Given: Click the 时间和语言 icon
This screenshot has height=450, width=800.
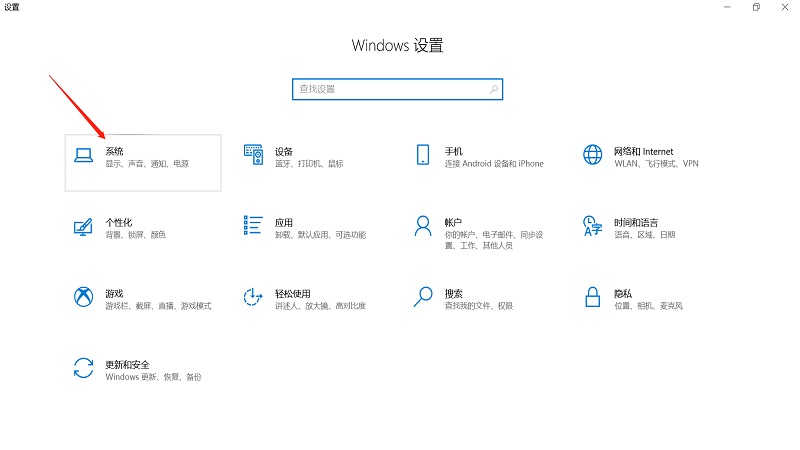Looking at the screenshot, I should (x=593, y=226).
